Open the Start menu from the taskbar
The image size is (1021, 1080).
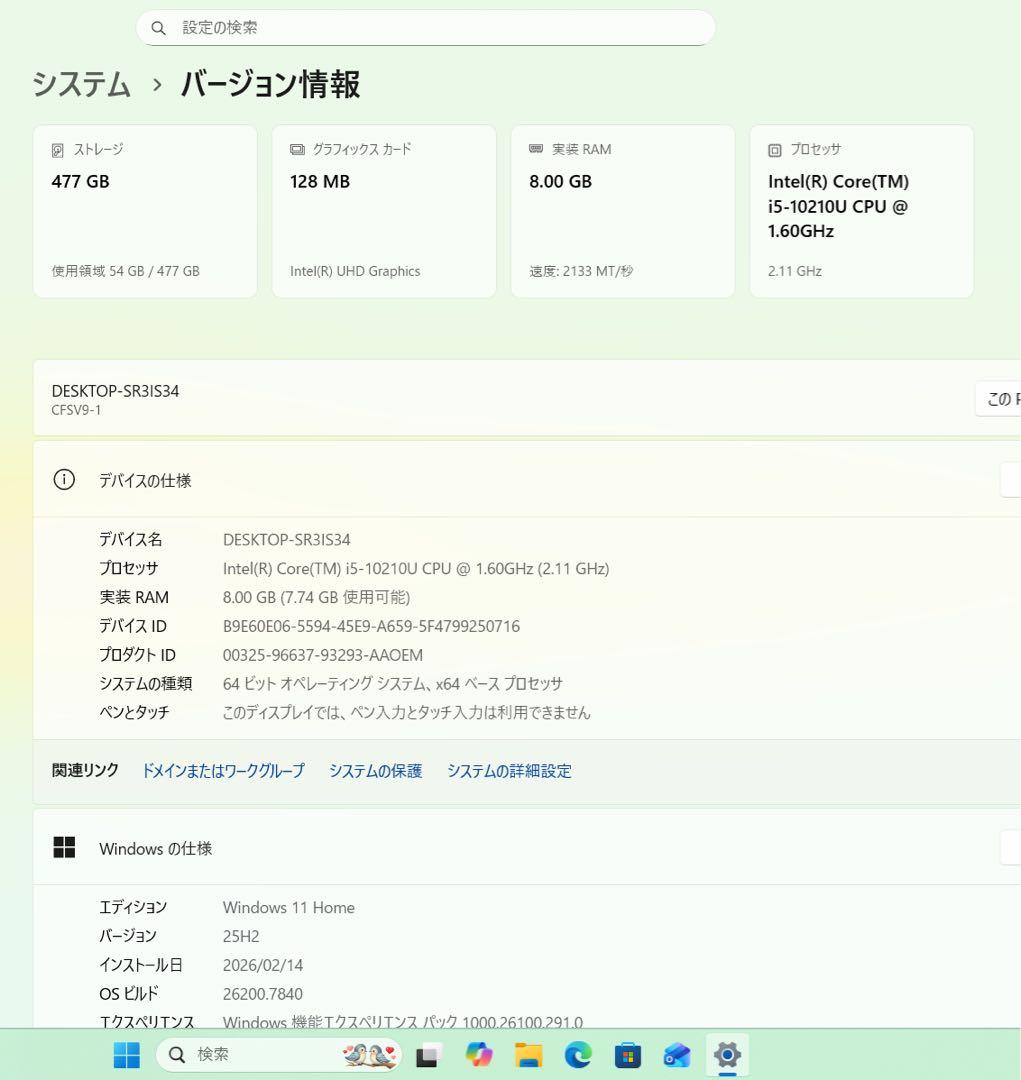pos(126,1055)
